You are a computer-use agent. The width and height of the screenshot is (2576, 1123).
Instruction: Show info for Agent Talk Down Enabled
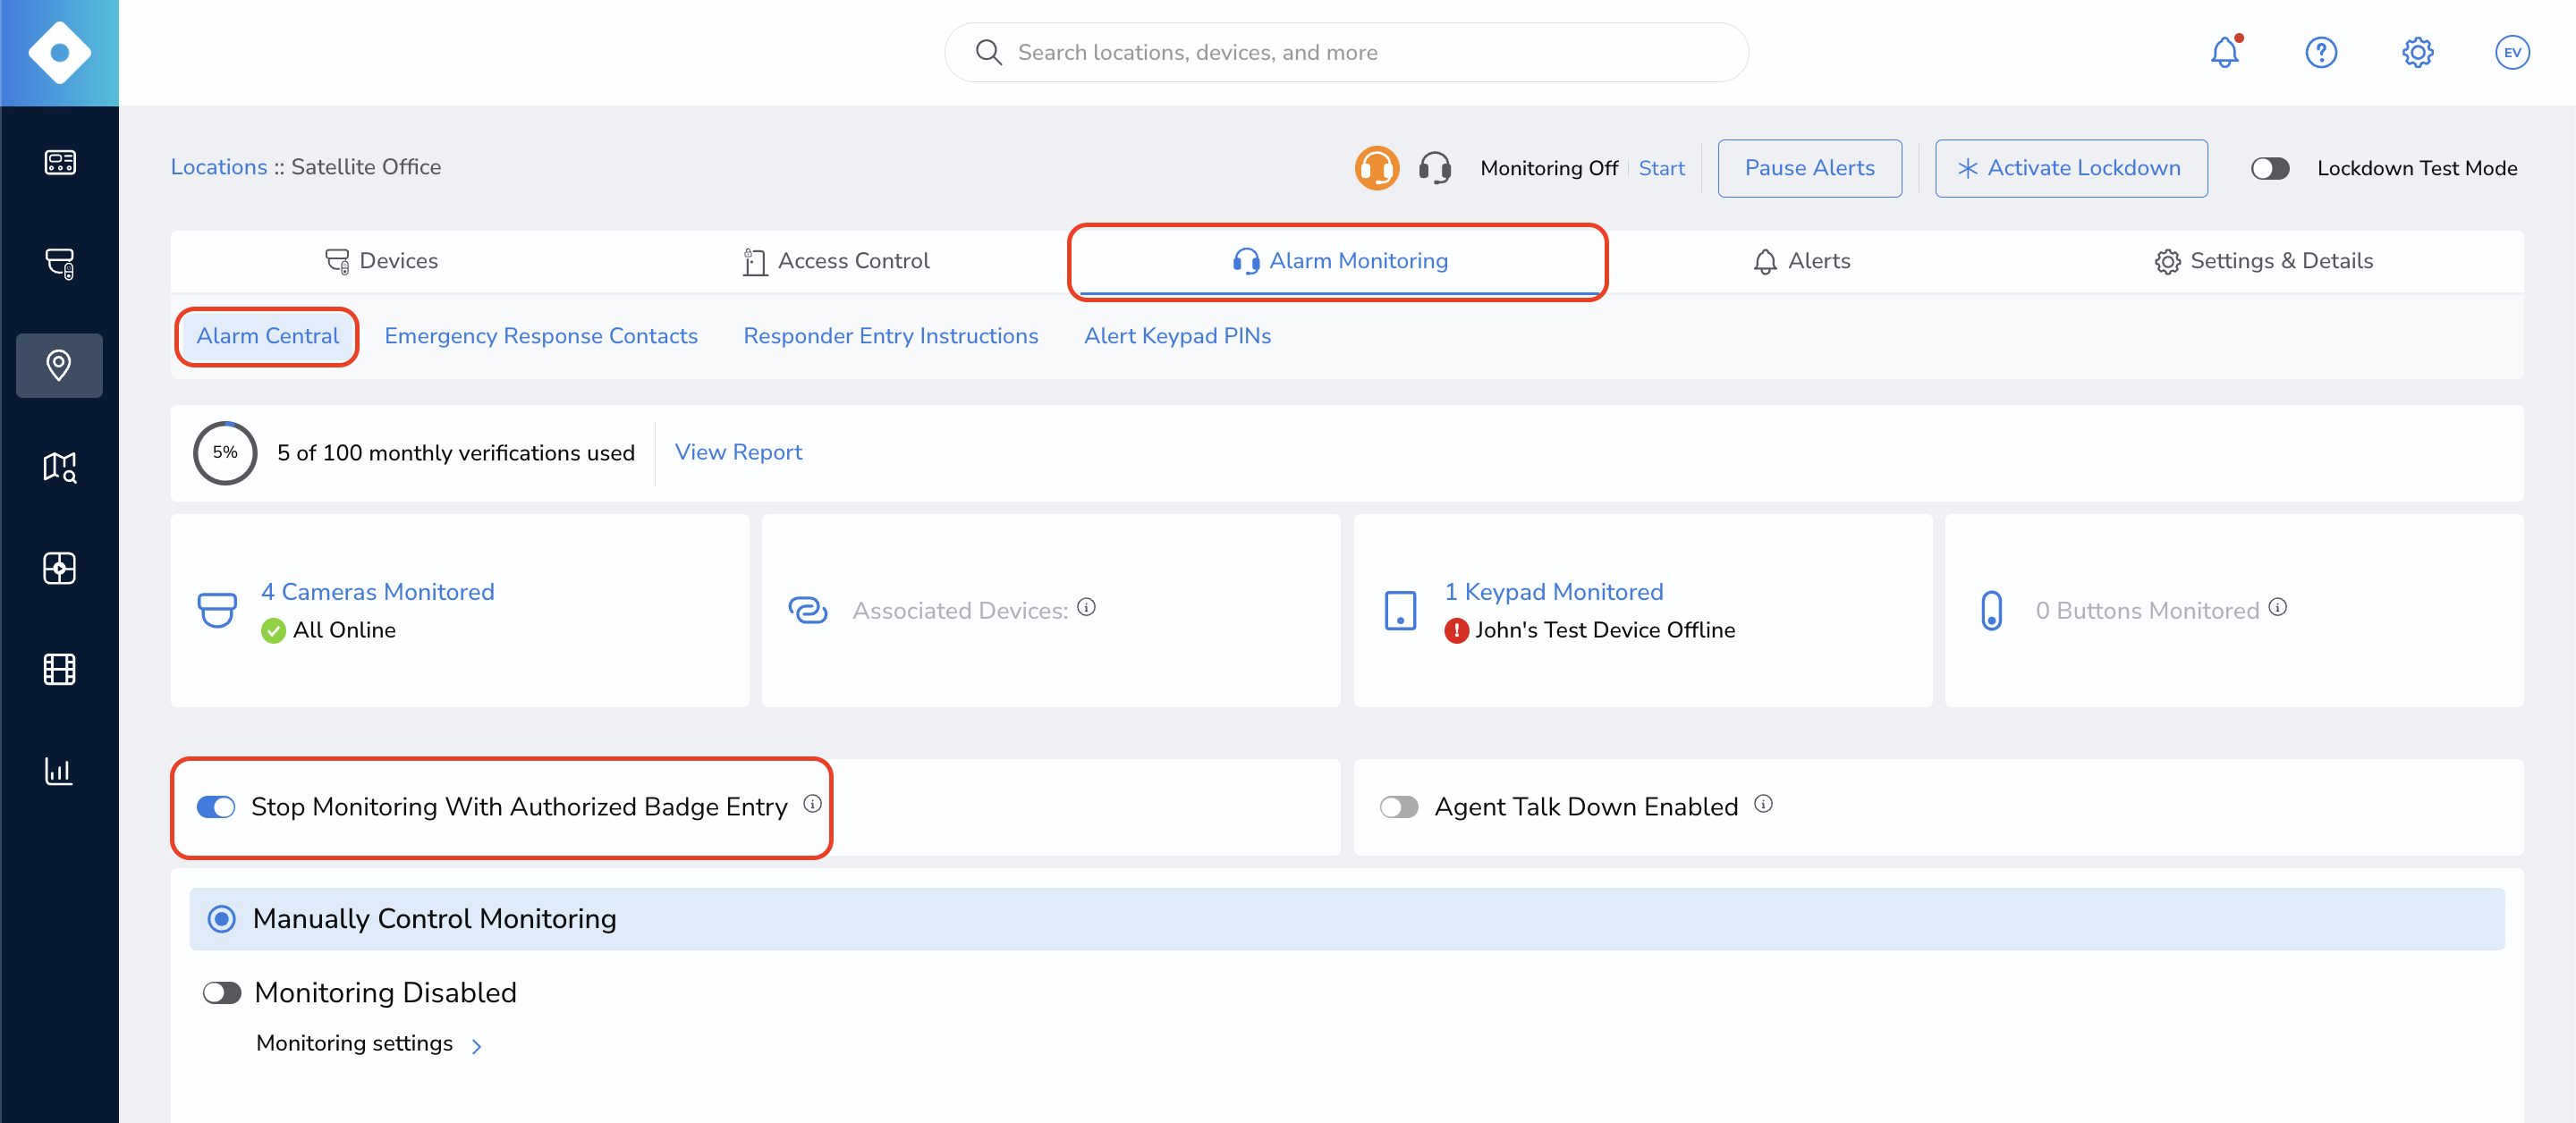click(1763, 804)
